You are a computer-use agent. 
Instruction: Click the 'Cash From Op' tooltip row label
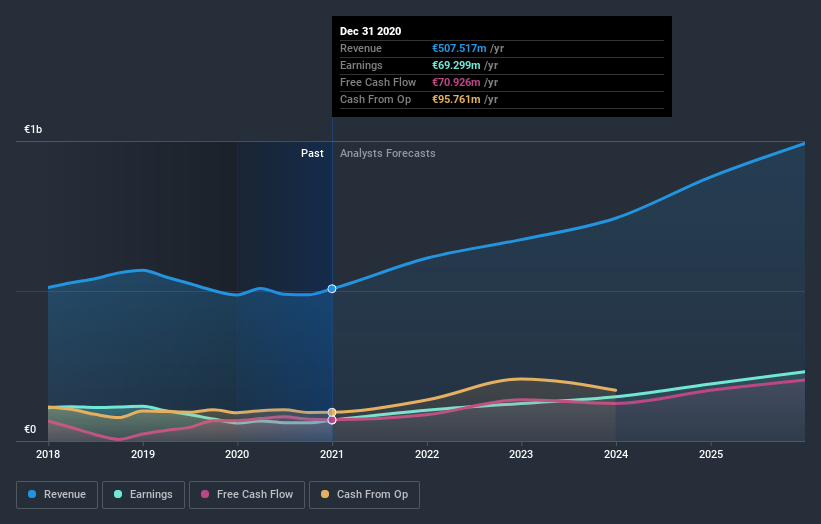pyautogui.click(x=375, y=99)
